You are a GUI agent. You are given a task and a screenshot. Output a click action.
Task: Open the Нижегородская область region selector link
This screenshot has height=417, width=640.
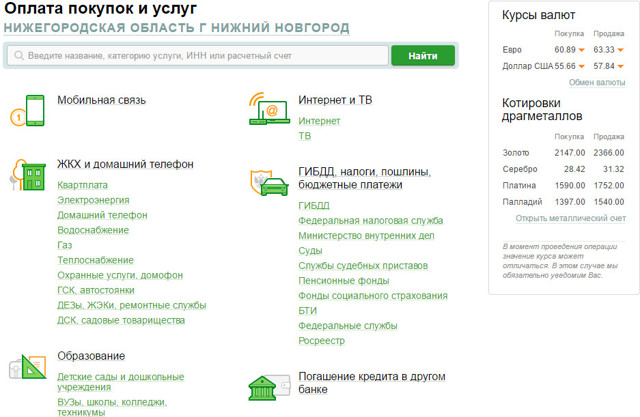176,28
